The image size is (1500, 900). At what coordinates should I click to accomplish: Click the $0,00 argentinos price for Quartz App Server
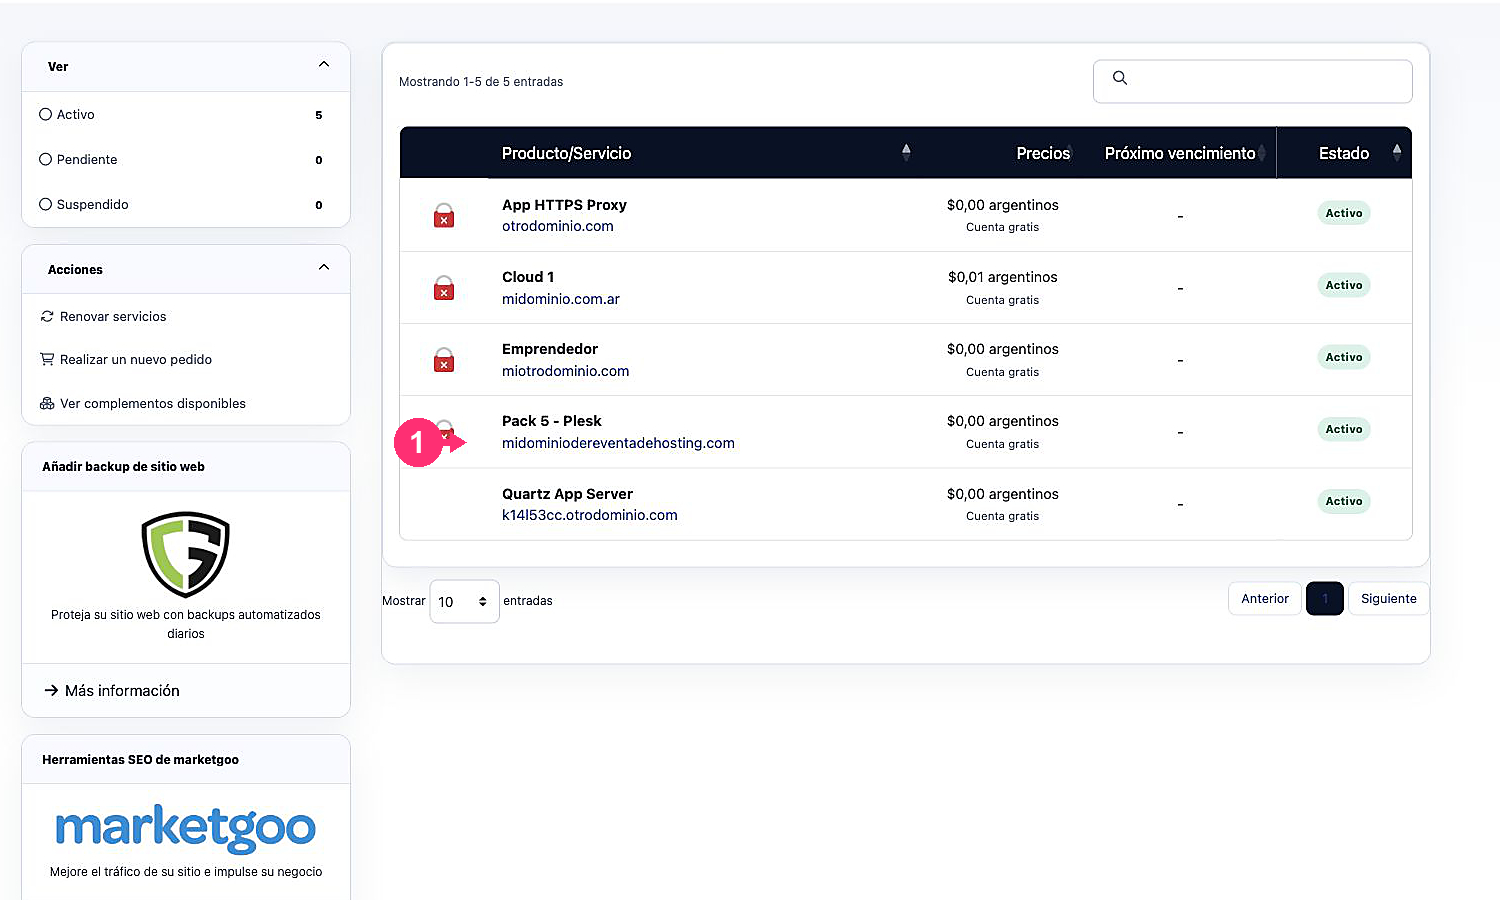click(1003, 494)
